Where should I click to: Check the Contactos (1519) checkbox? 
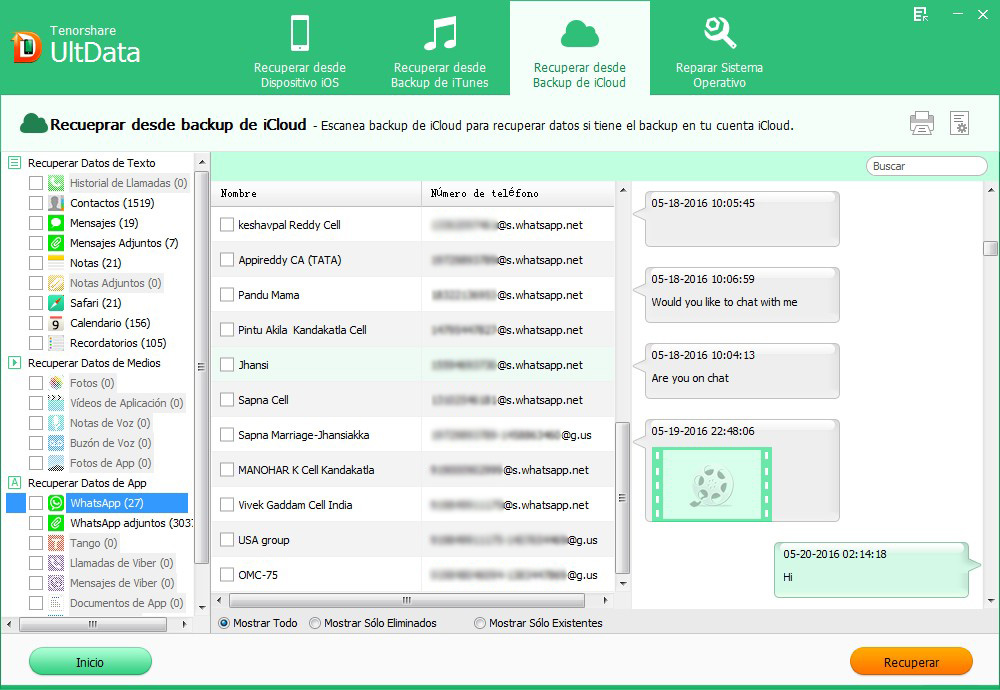(36, 203)
